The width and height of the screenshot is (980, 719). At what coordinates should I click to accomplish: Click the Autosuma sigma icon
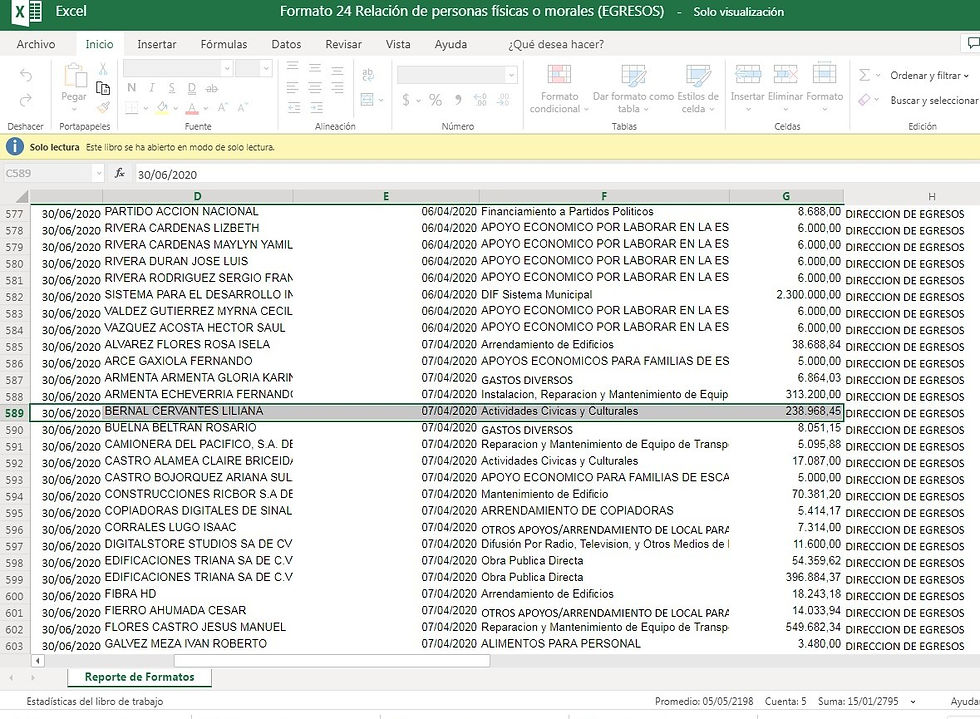point(864,75)
